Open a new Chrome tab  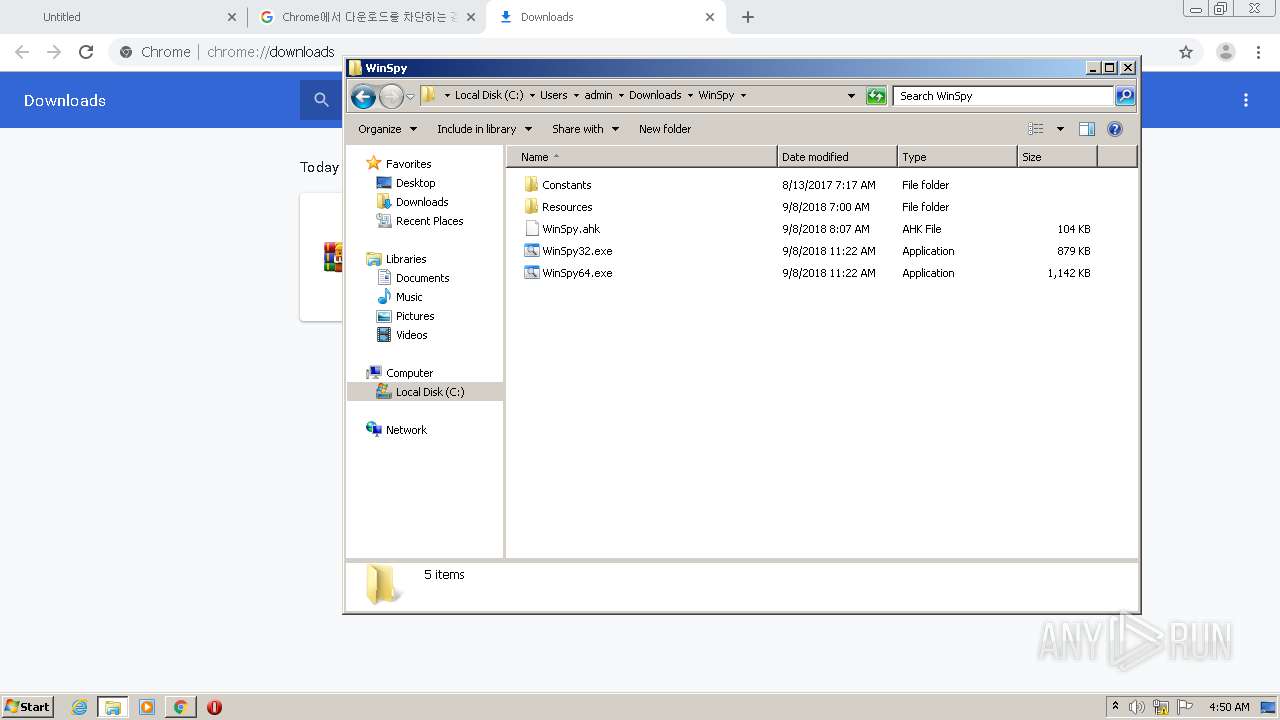(x=748, y=17)
